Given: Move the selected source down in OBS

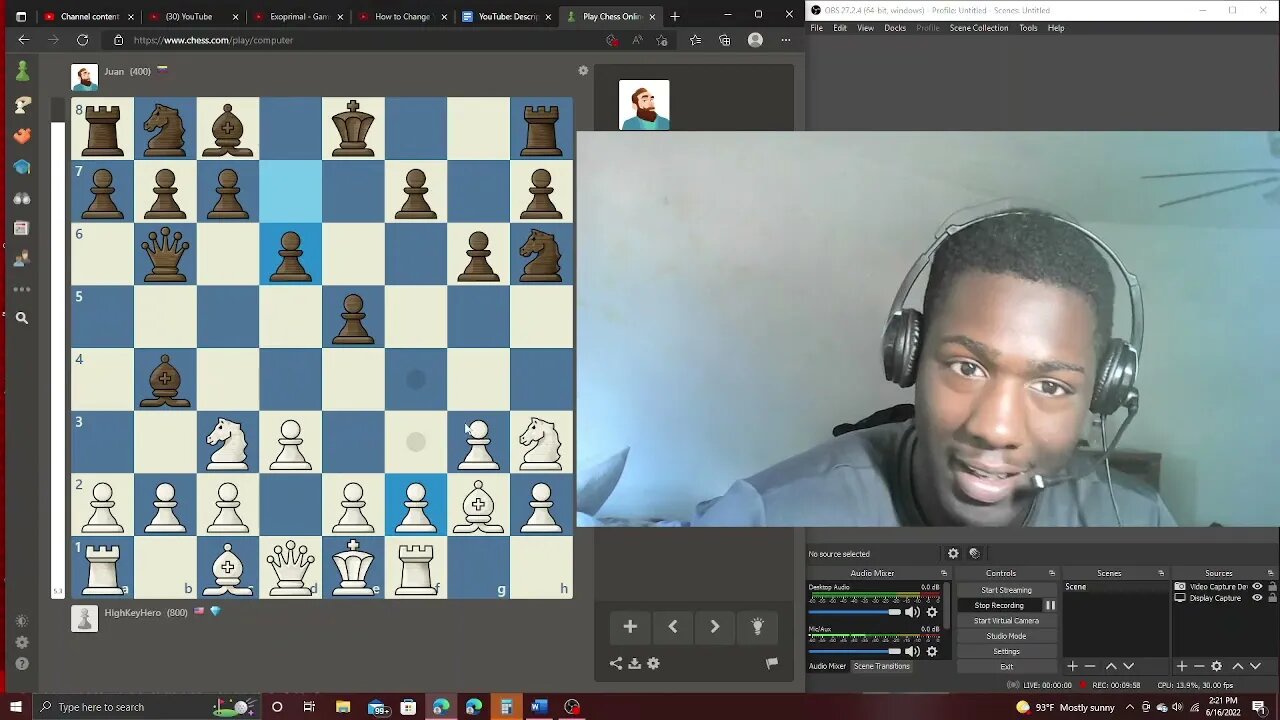Looking at the screenshot, I should (x=1255, y=666).
